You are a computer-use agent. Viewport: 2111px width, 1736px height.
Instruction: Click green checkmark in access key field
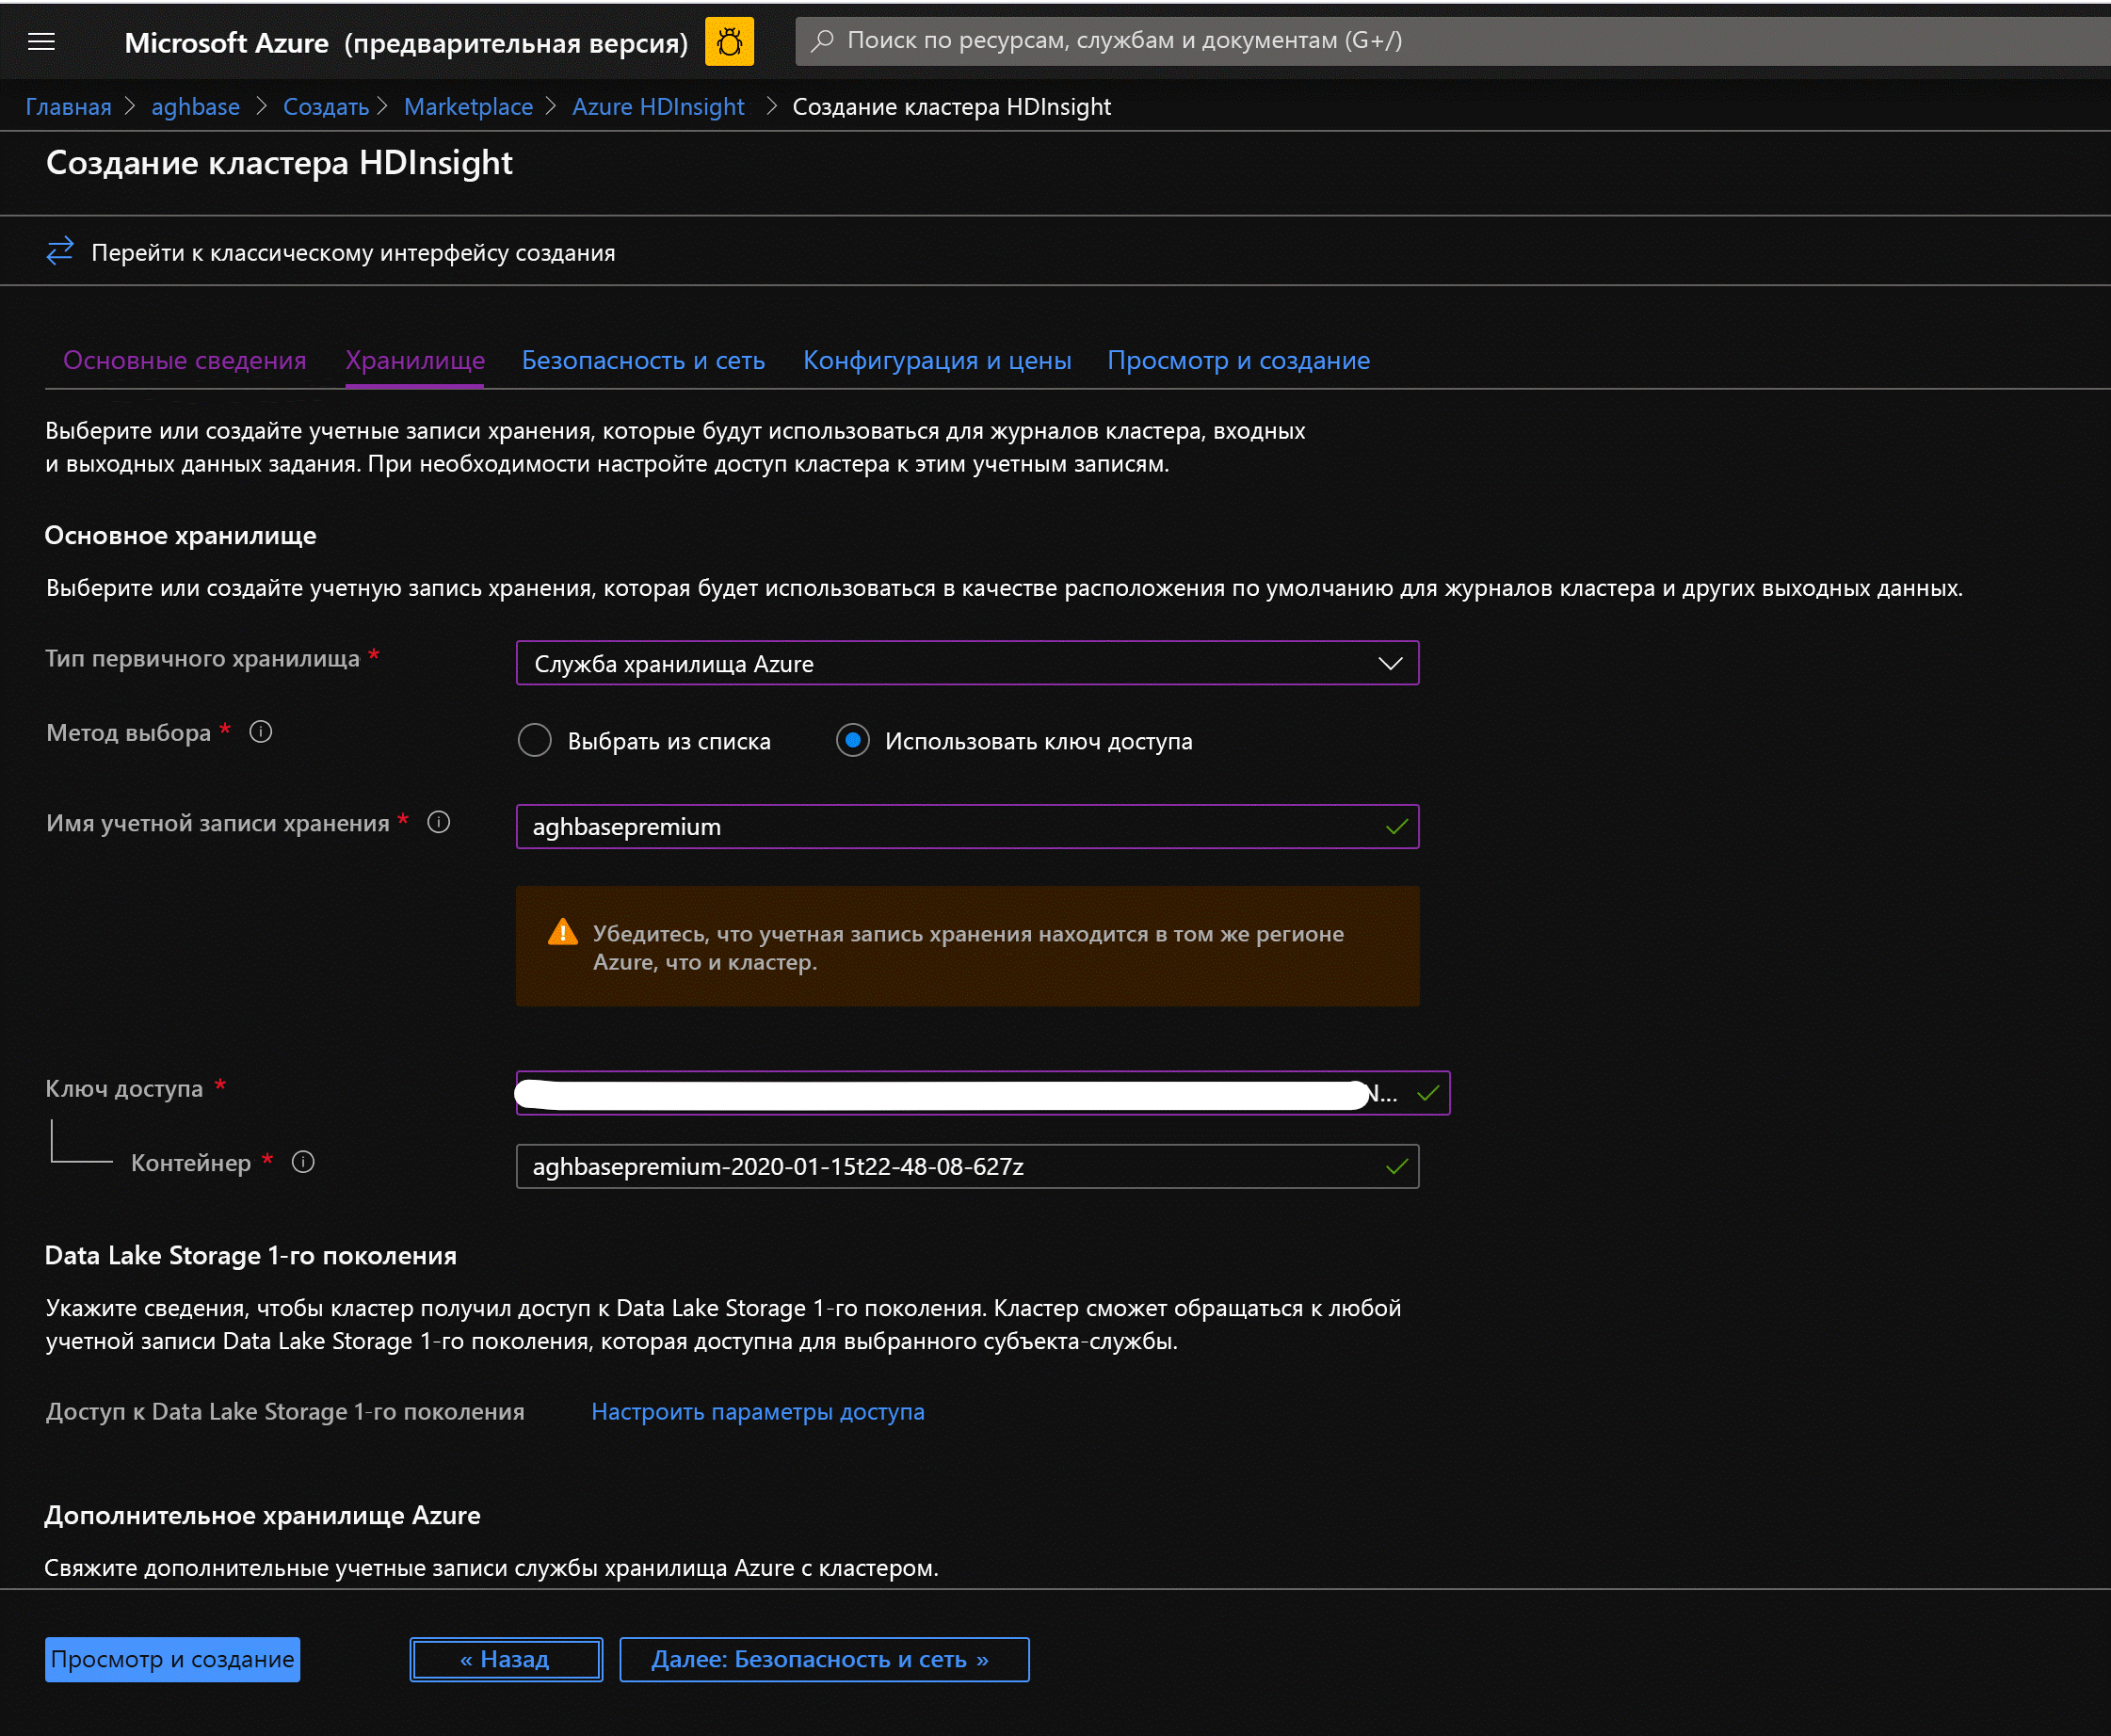point(1427,1092)
